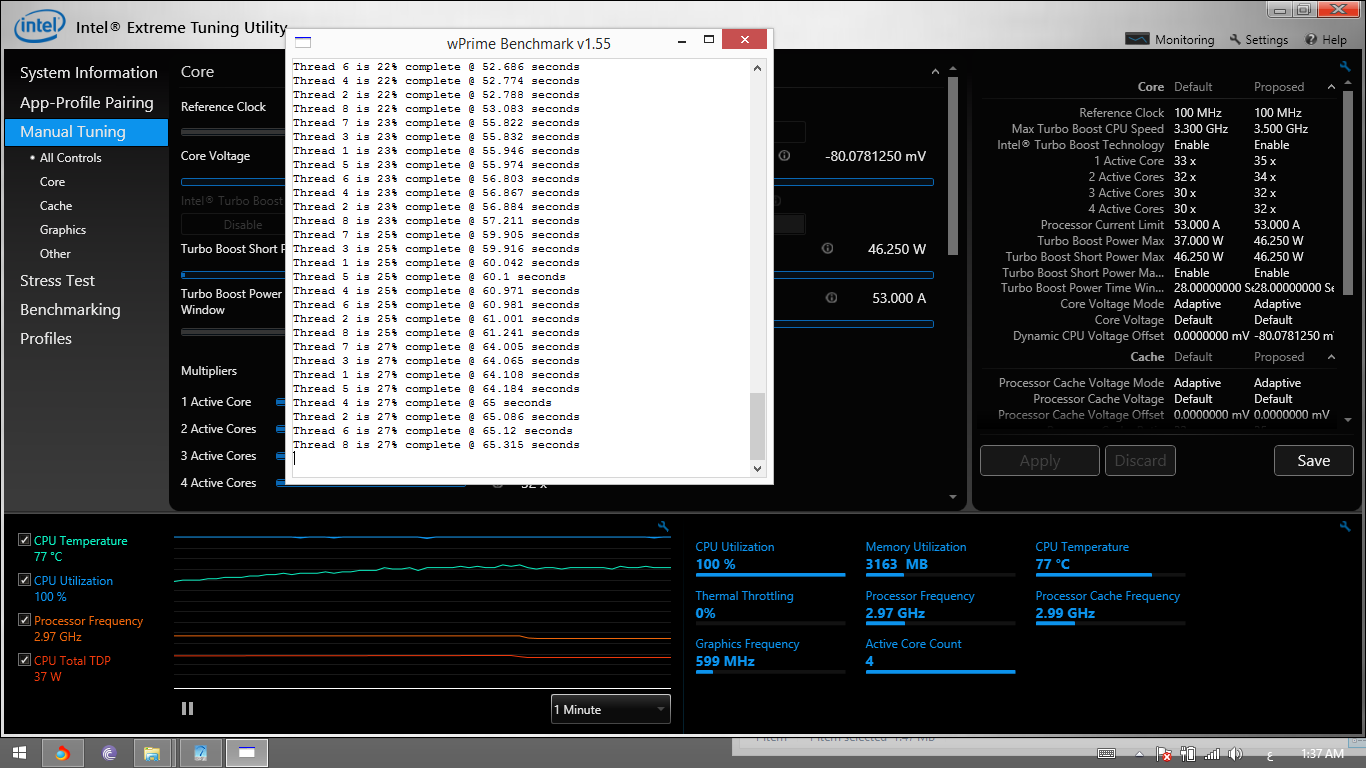This screenshot has width=1366, height=768.
Task: Open App-Profile Pairing
Action: tap(86, 102)
